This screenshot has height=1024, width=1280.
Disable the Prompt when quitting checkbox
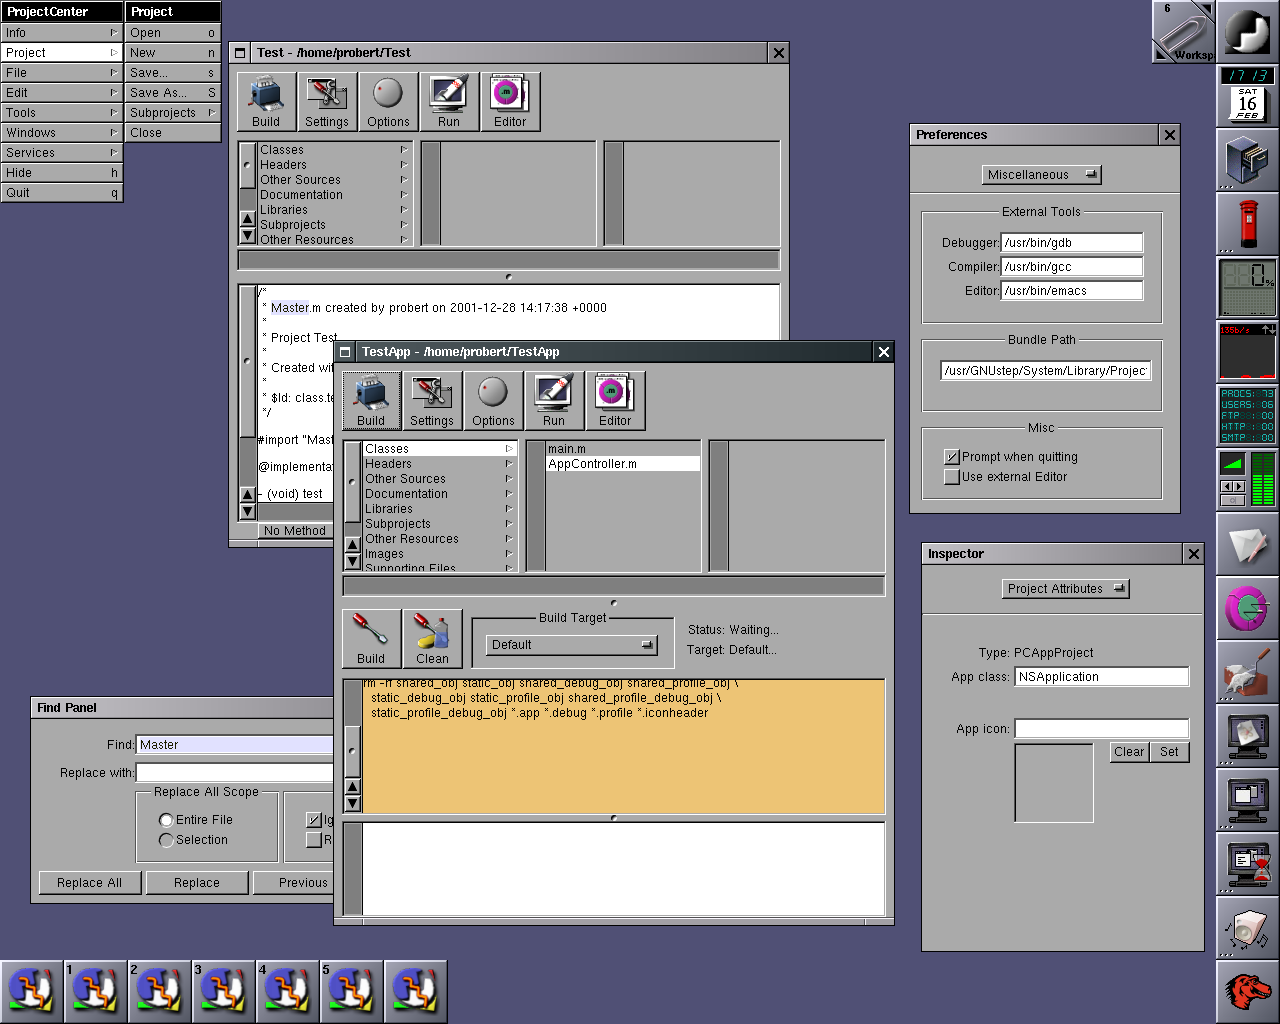click(952, 457)
